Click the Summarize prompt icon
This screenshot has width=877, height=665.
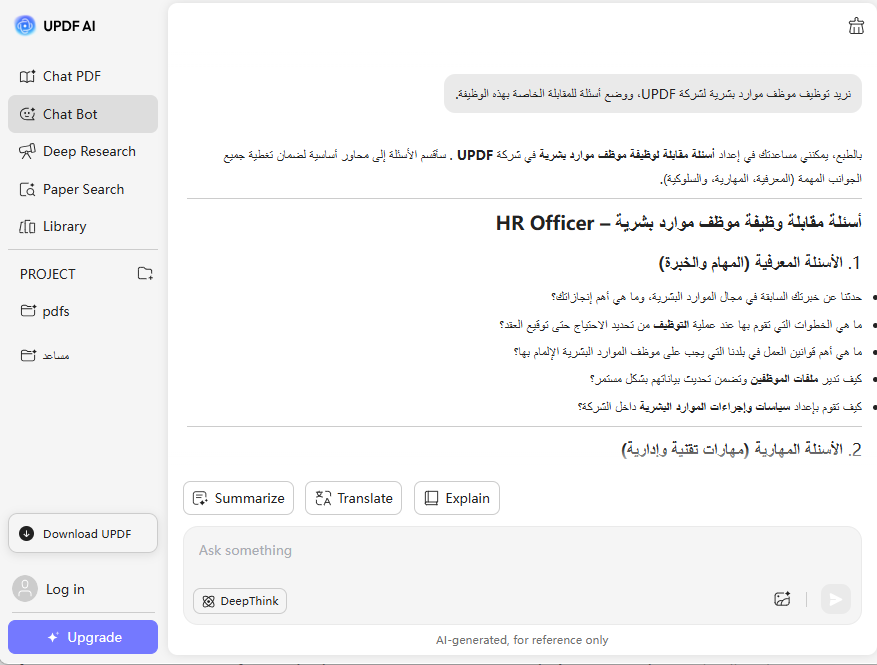[200, 498]
